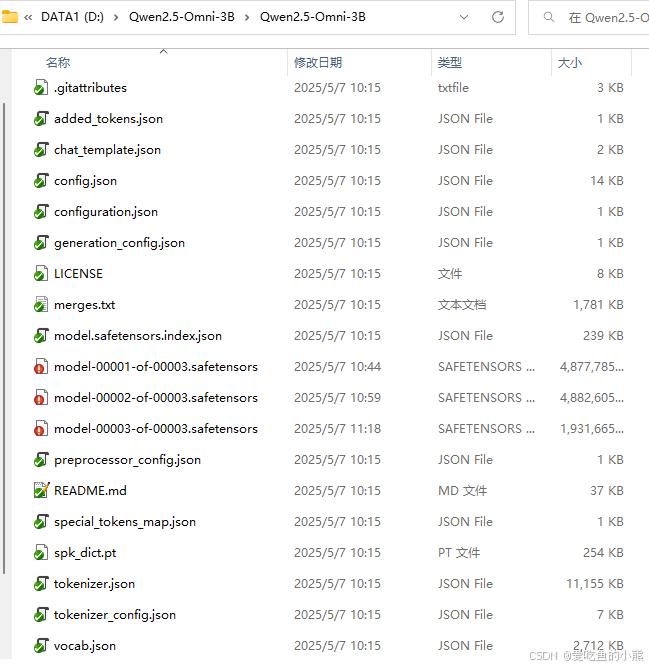Sort by the 名称 column header
This screenshot has height=667, width=649.
(58, 63)
